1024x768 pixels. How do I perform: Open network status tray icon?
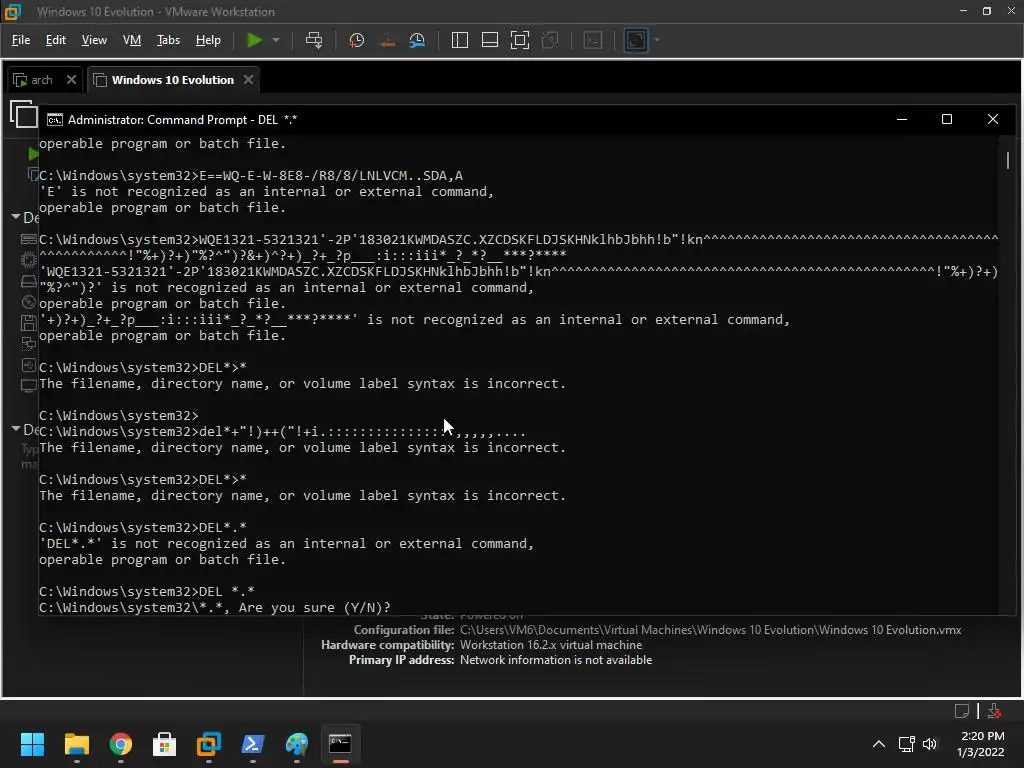(906, 744)
